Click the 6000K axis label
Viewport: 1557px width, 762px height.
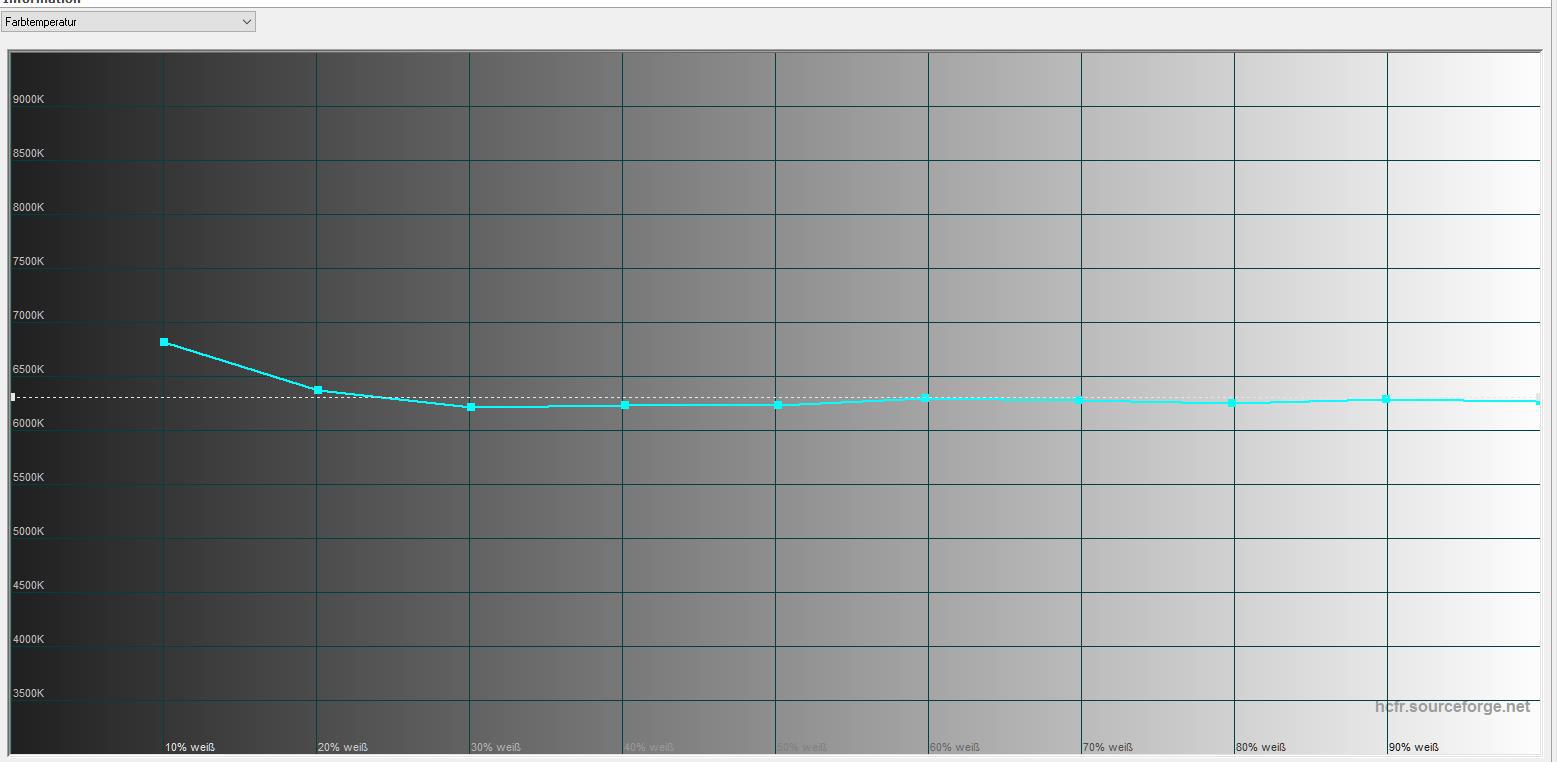pos(28,424)
